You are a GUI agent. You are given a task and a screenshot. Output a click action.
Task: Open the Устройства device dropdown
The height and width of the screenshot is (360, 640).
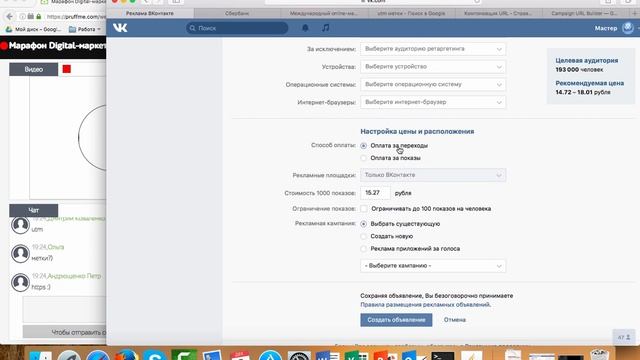click(433, 67)
